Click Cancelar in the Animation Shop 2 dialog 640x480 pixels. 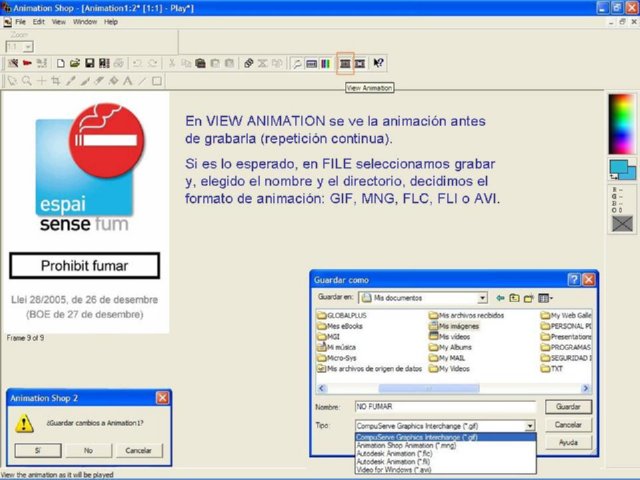click(139, 451)
